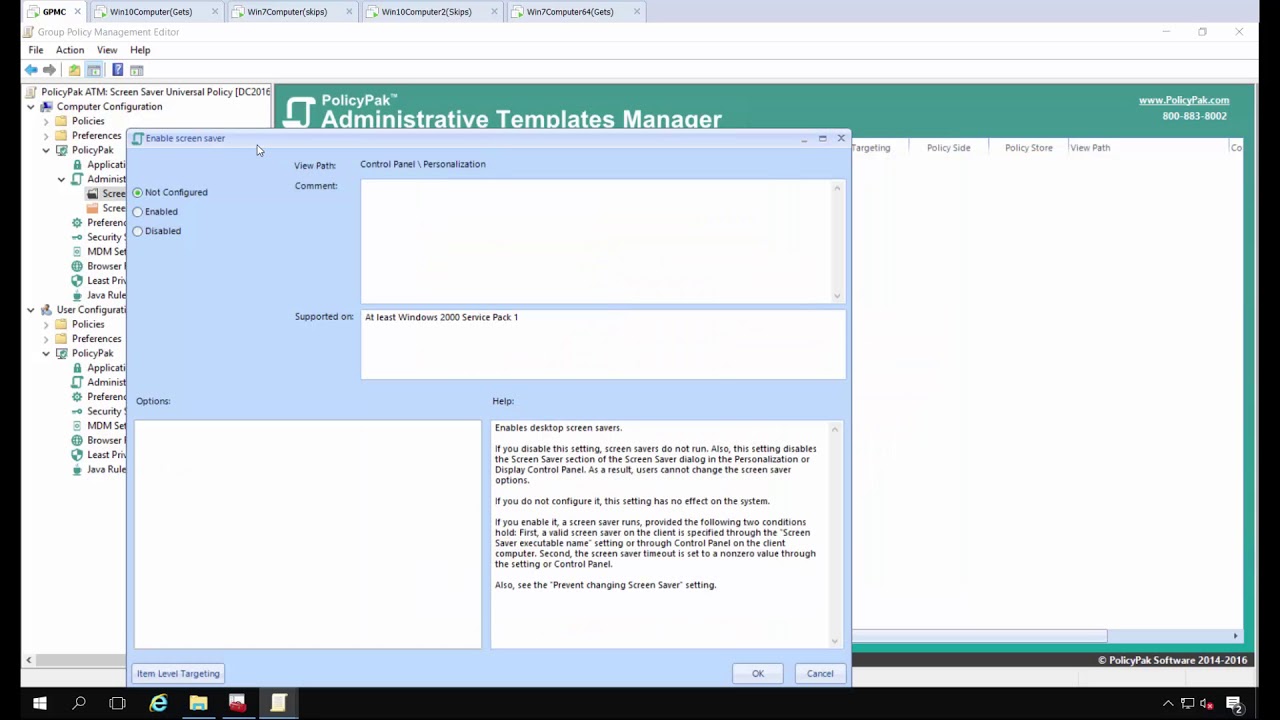Screen dimensions: 1280x720
Task: Select Java Rules icon under User Configuration
Action: (x=77, y=469)
